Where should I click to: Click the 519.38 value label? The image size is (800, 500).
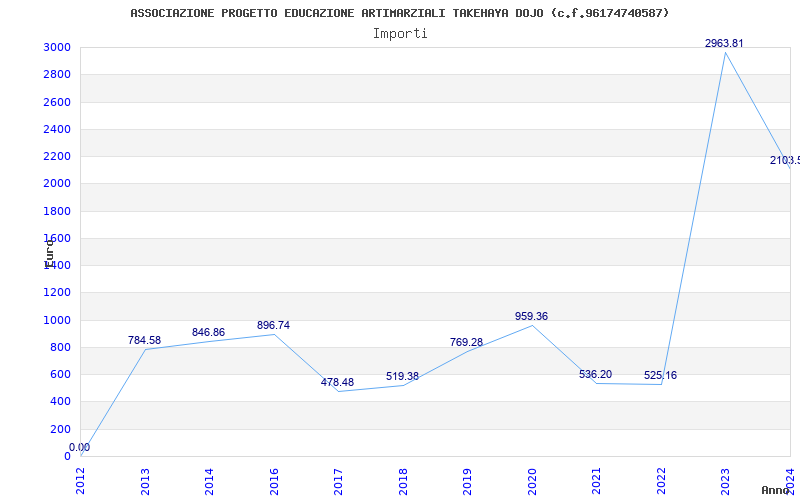(x=402, y=377)
